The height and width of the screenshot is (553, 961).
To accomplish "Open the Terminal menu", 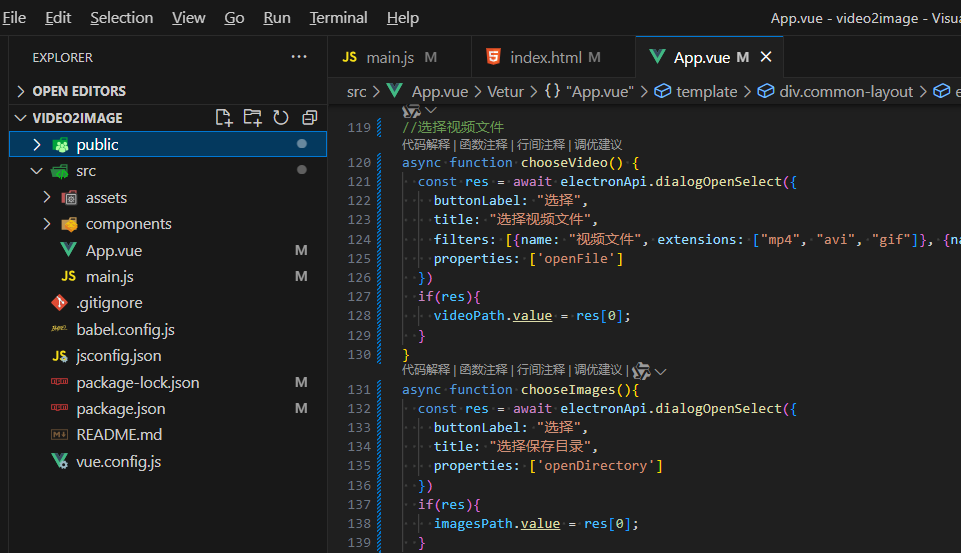I will 338,18.
